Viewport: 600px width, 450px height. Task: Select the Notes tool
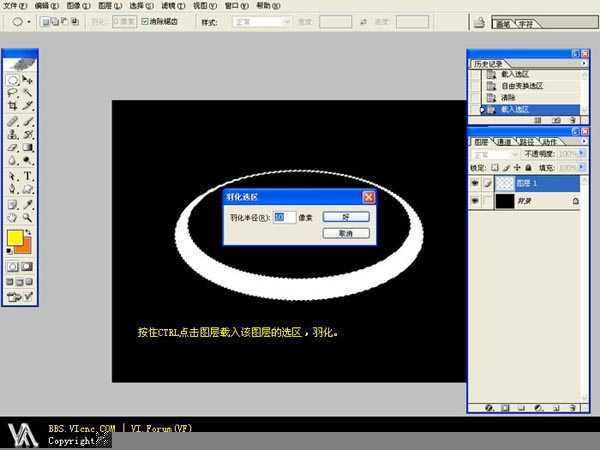click(13, 205)
